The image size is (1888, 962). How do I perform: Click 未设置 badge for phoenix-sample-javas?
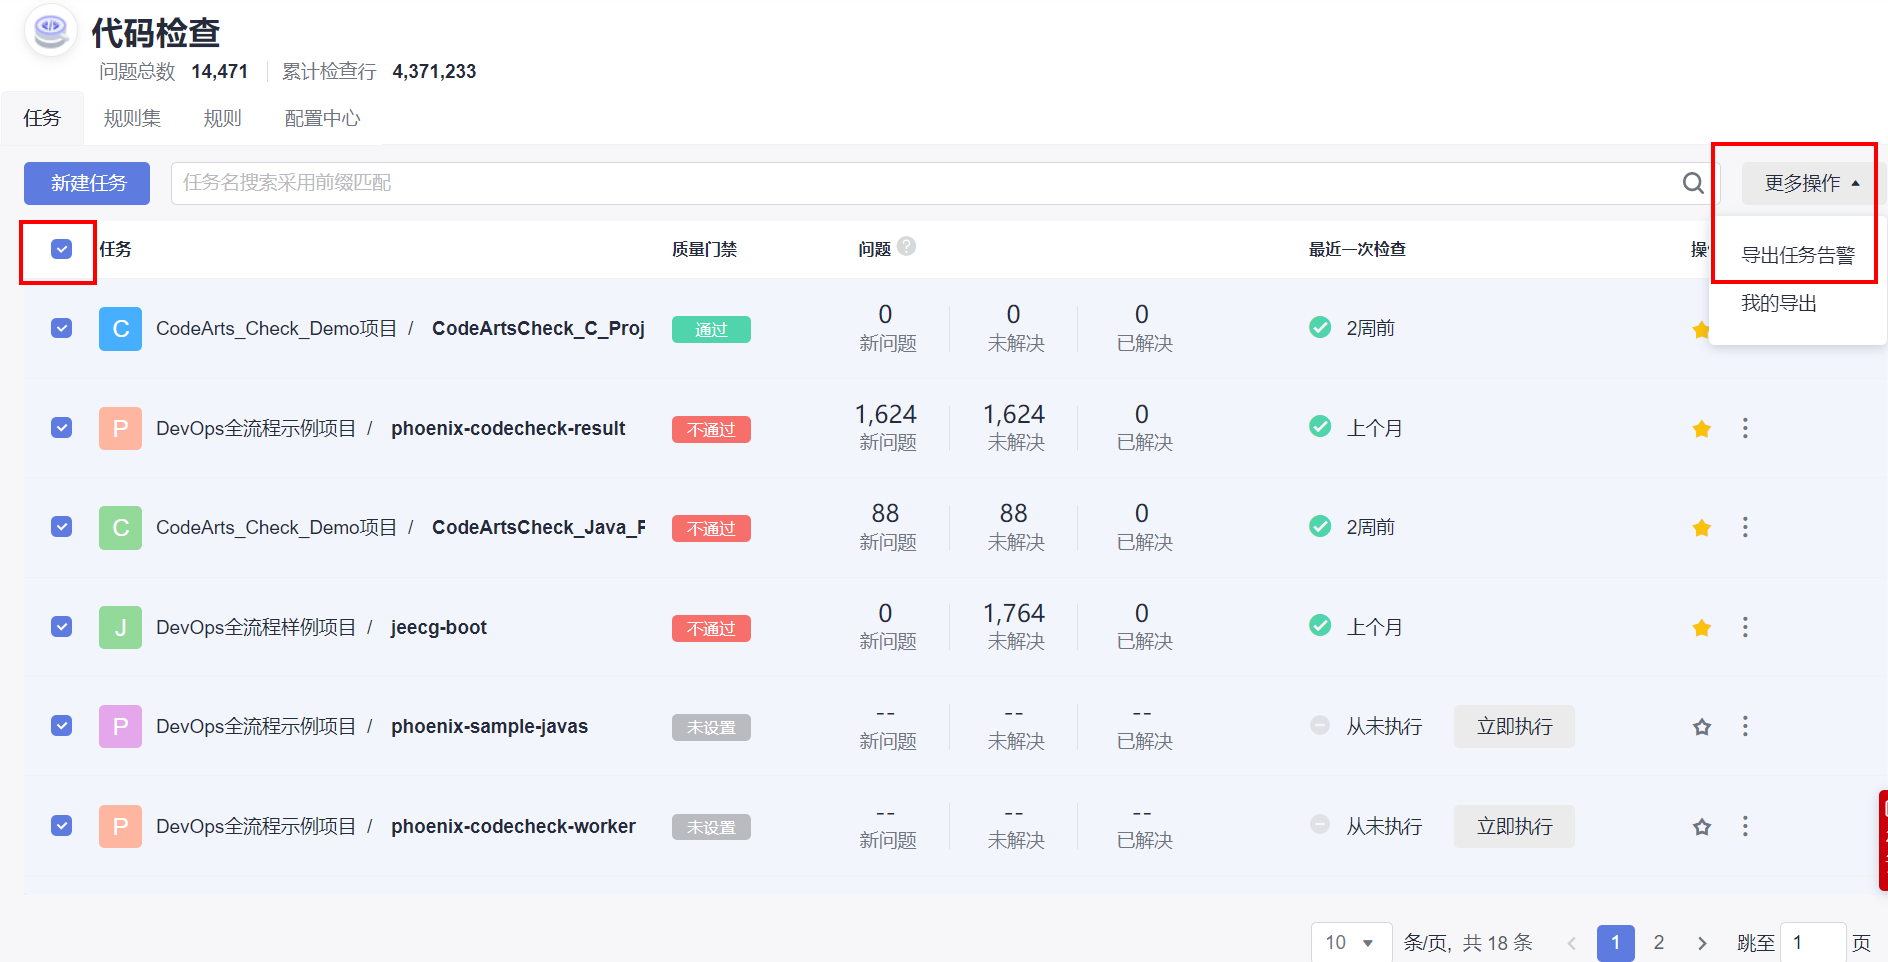pyautogui.click(x=711, y=727)
